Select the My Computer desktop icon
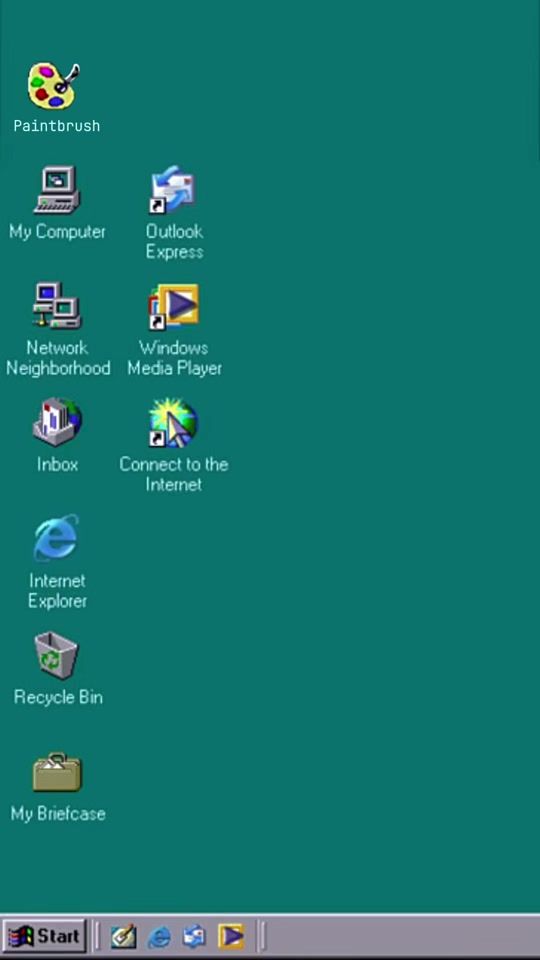540x960 pixels. [57, 190]
